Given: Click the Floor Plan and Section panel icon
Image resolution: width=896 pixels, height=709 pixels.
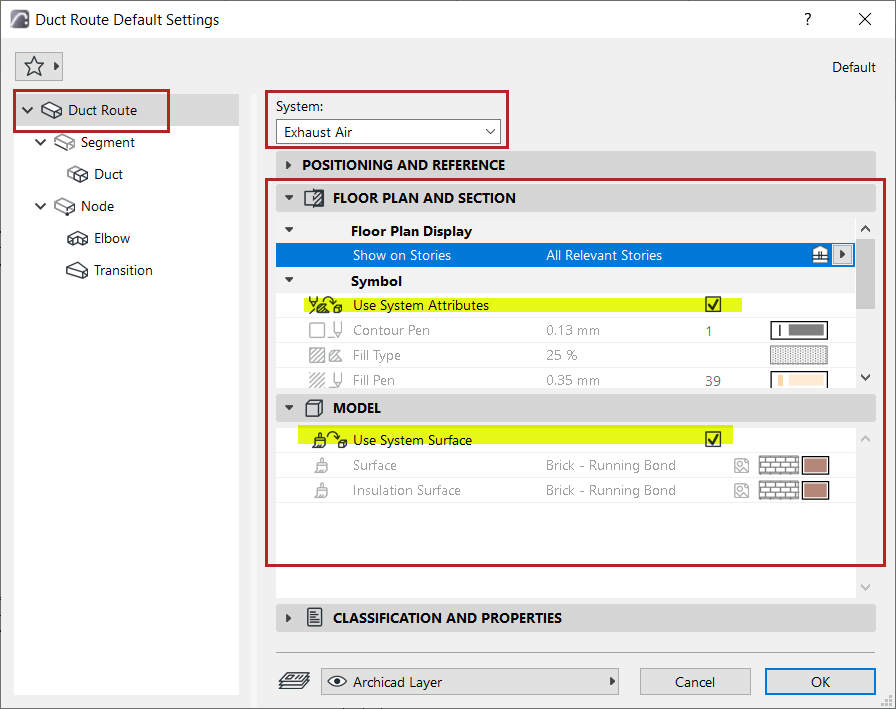Looking at the screenshot, I should point(314,198).
